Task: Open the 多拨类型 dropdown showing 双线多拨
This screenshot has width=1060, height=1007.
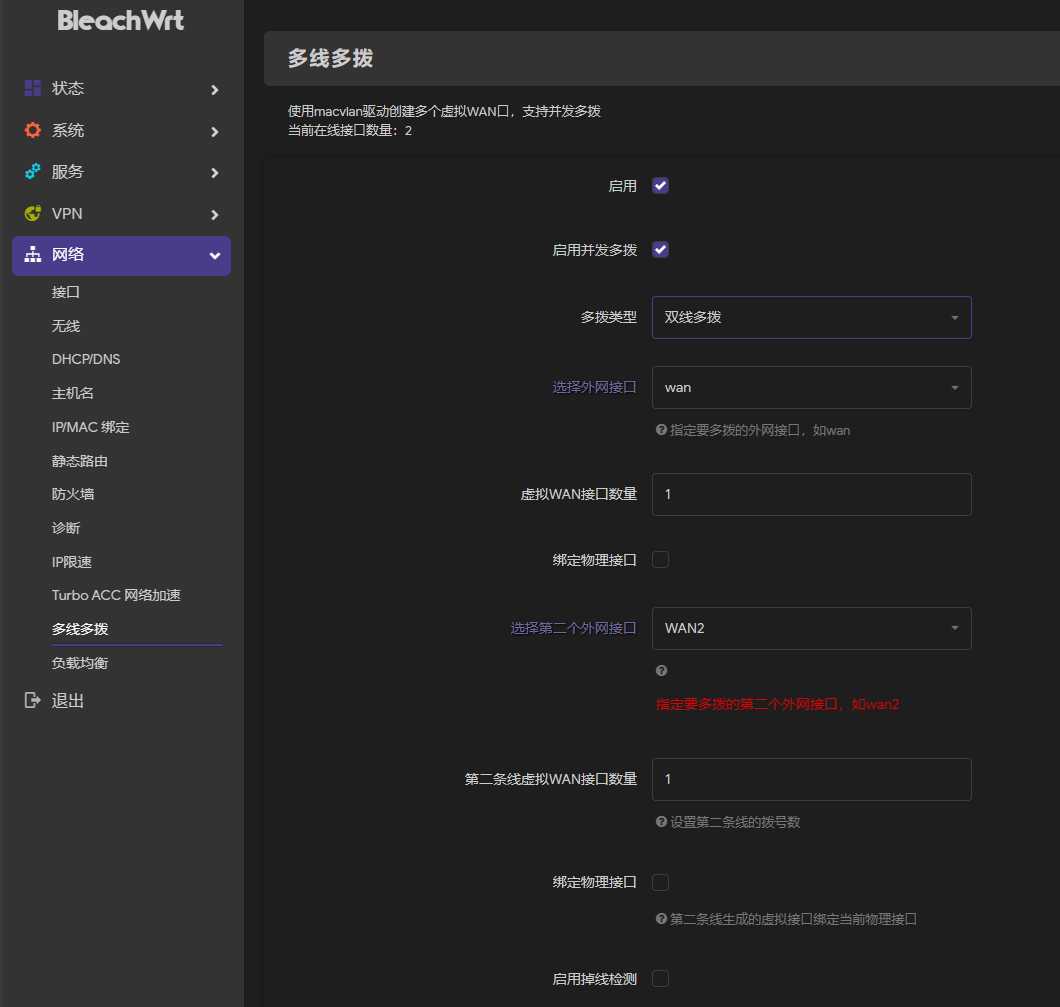Action: [811, 317]
